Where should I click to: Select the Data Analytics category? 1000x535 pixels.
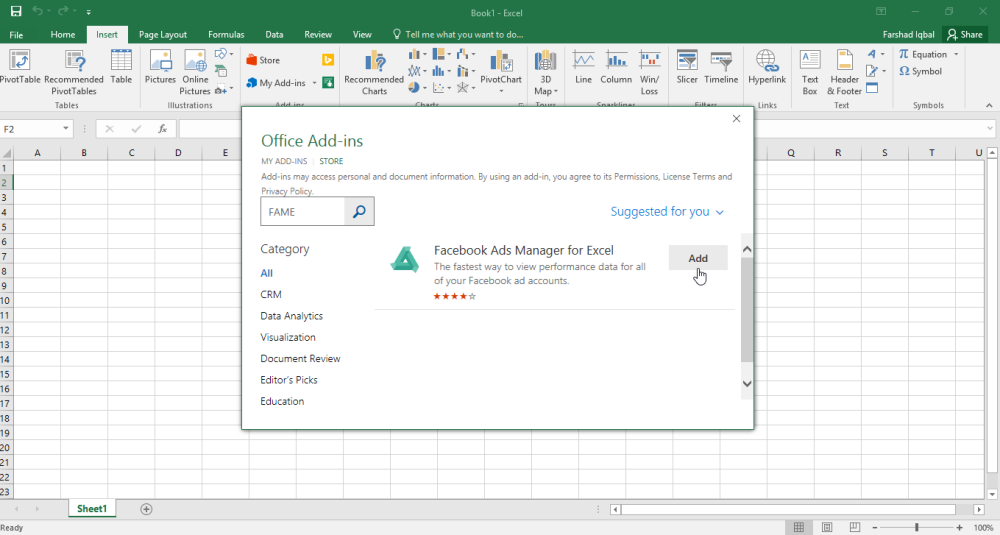[x=291, y=316]
